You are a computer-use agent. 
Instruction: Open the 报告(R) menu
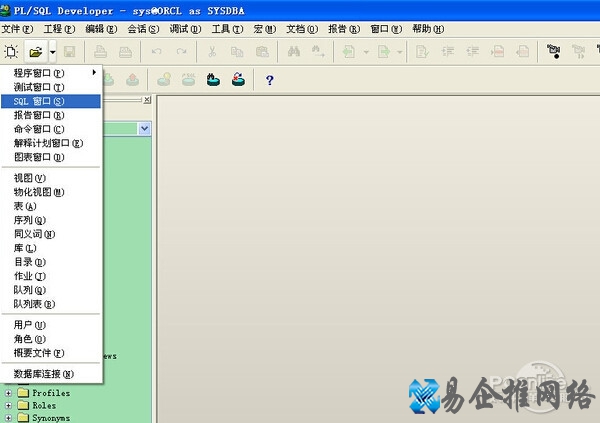tap(344, 29)
